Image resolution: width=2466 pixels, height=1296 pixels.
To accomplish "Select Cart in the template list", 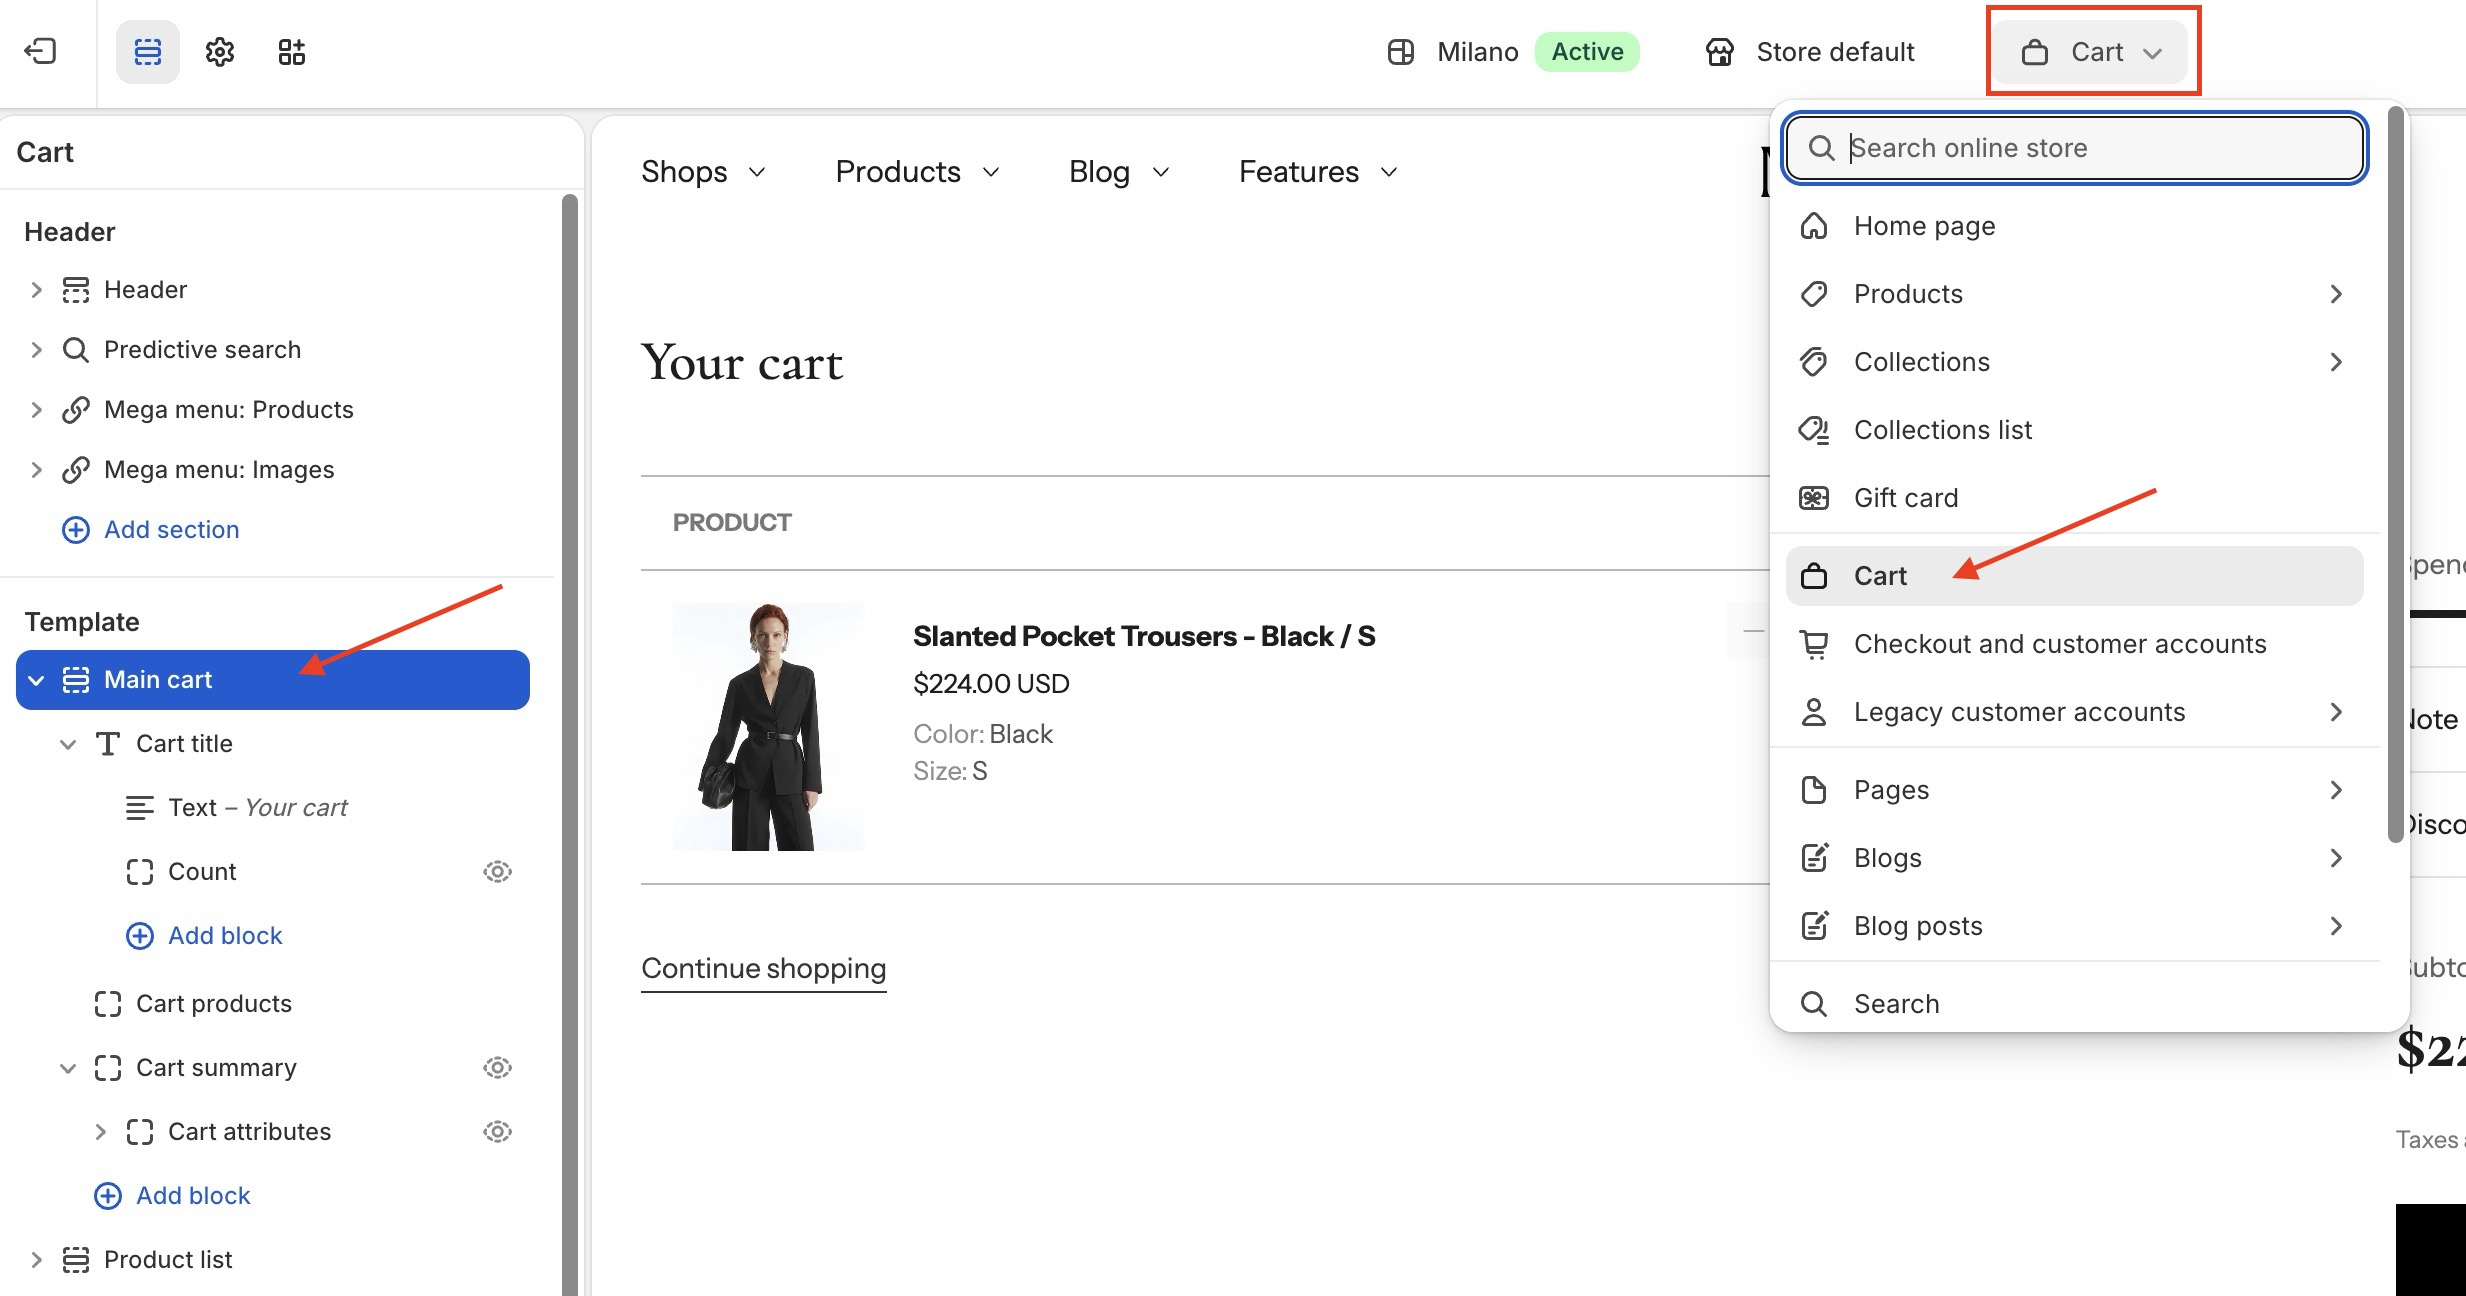I will tap(2074, 576).
